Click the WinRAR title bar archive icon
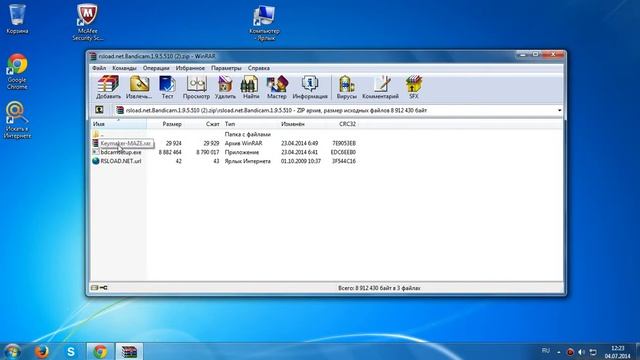Screen dimensions: 640x360 coord(93,56)
